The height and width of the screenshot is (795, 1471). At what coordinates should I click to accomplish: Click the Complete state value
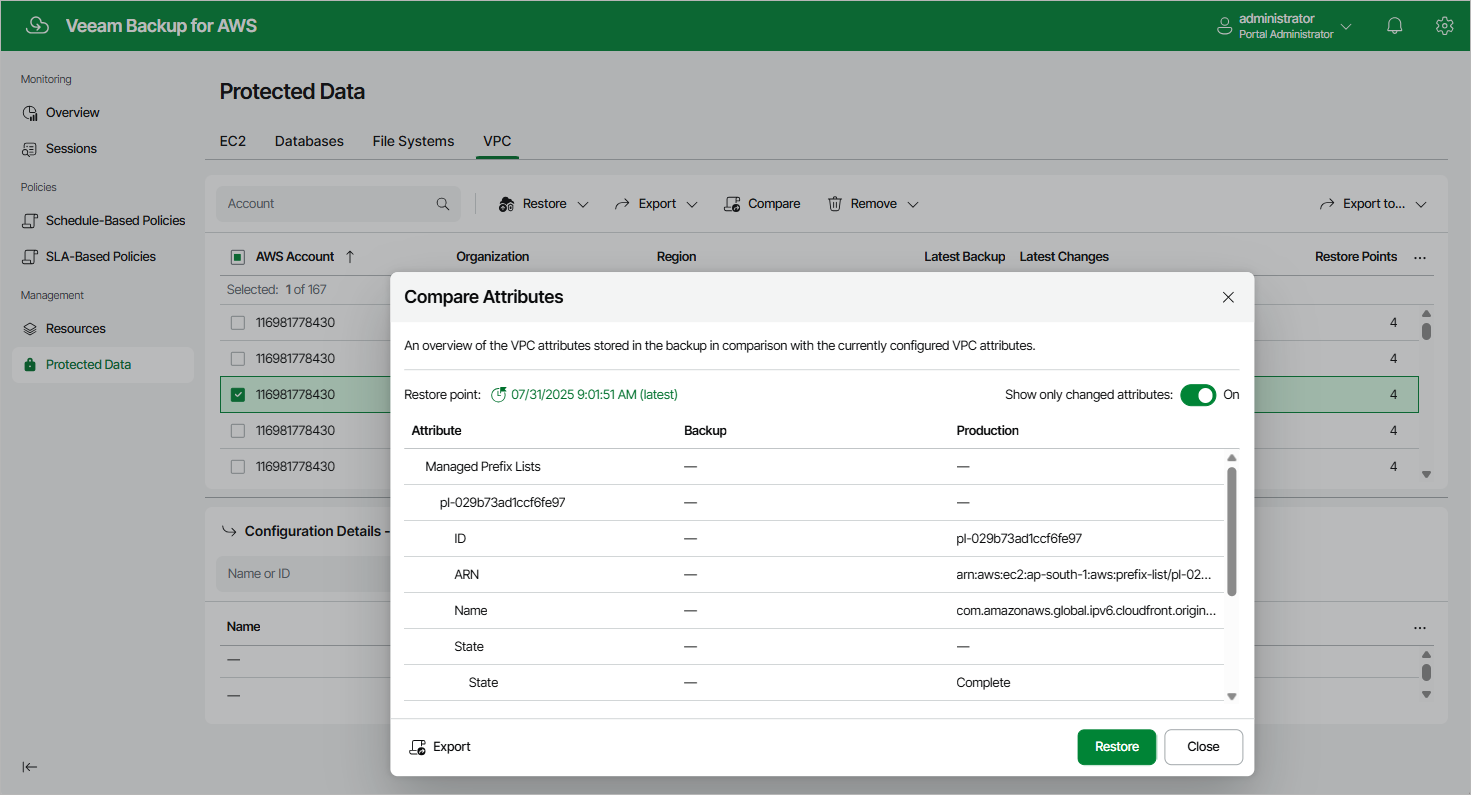(x=983, y=683)
